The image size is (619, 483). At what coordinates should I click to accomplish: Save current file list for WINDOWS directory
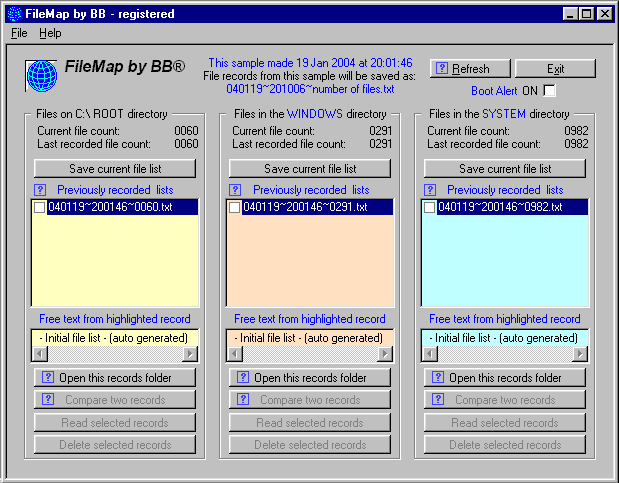(309, 169)
